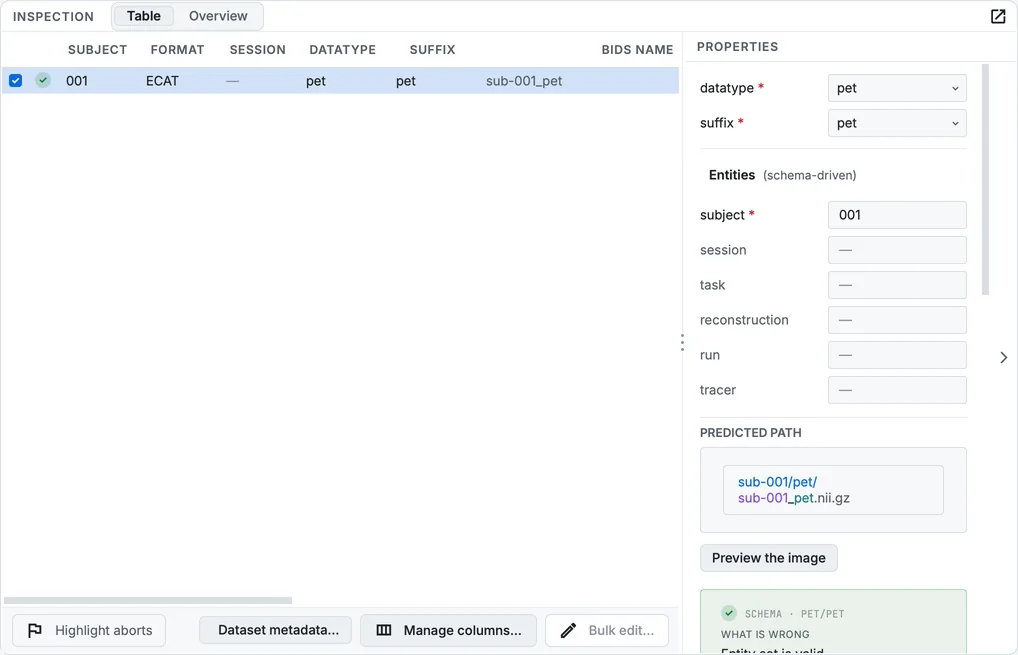
Task: Click Highlight aborts button
Action: point(89,630)
